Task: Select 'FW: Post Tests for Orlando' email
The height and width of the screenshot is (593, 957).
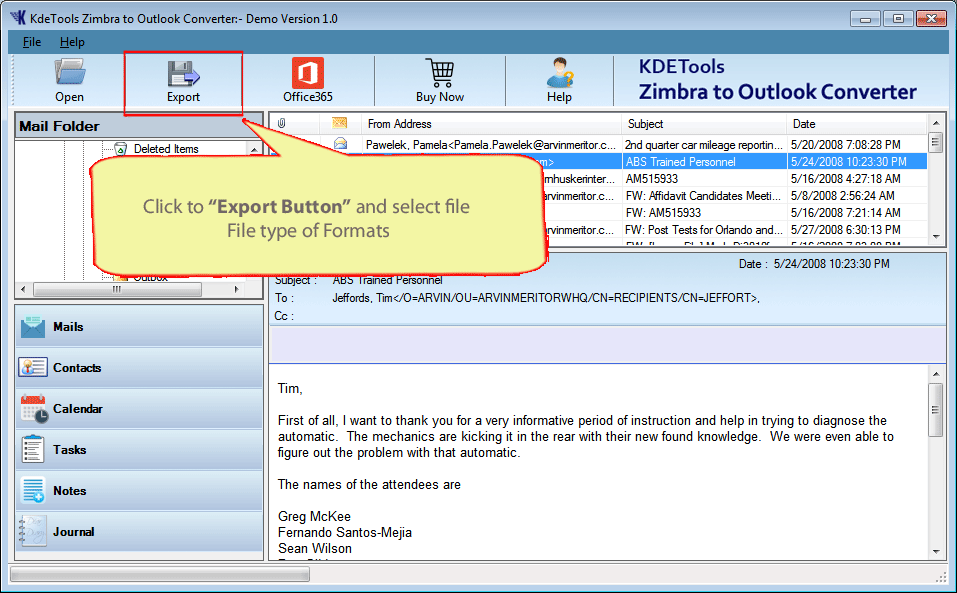Action: 704,230
